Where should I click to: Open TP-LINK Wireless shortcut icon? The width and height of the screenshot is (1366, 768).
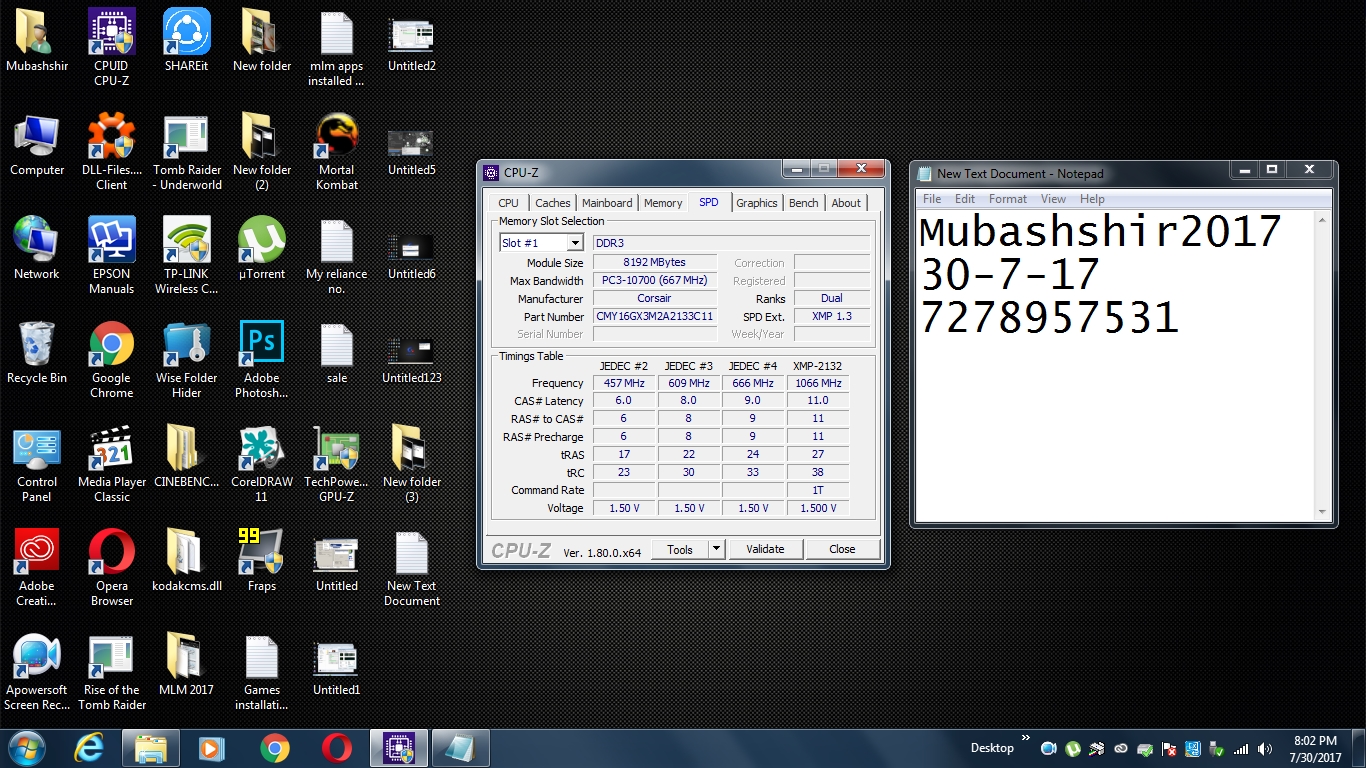coord(187,255)
